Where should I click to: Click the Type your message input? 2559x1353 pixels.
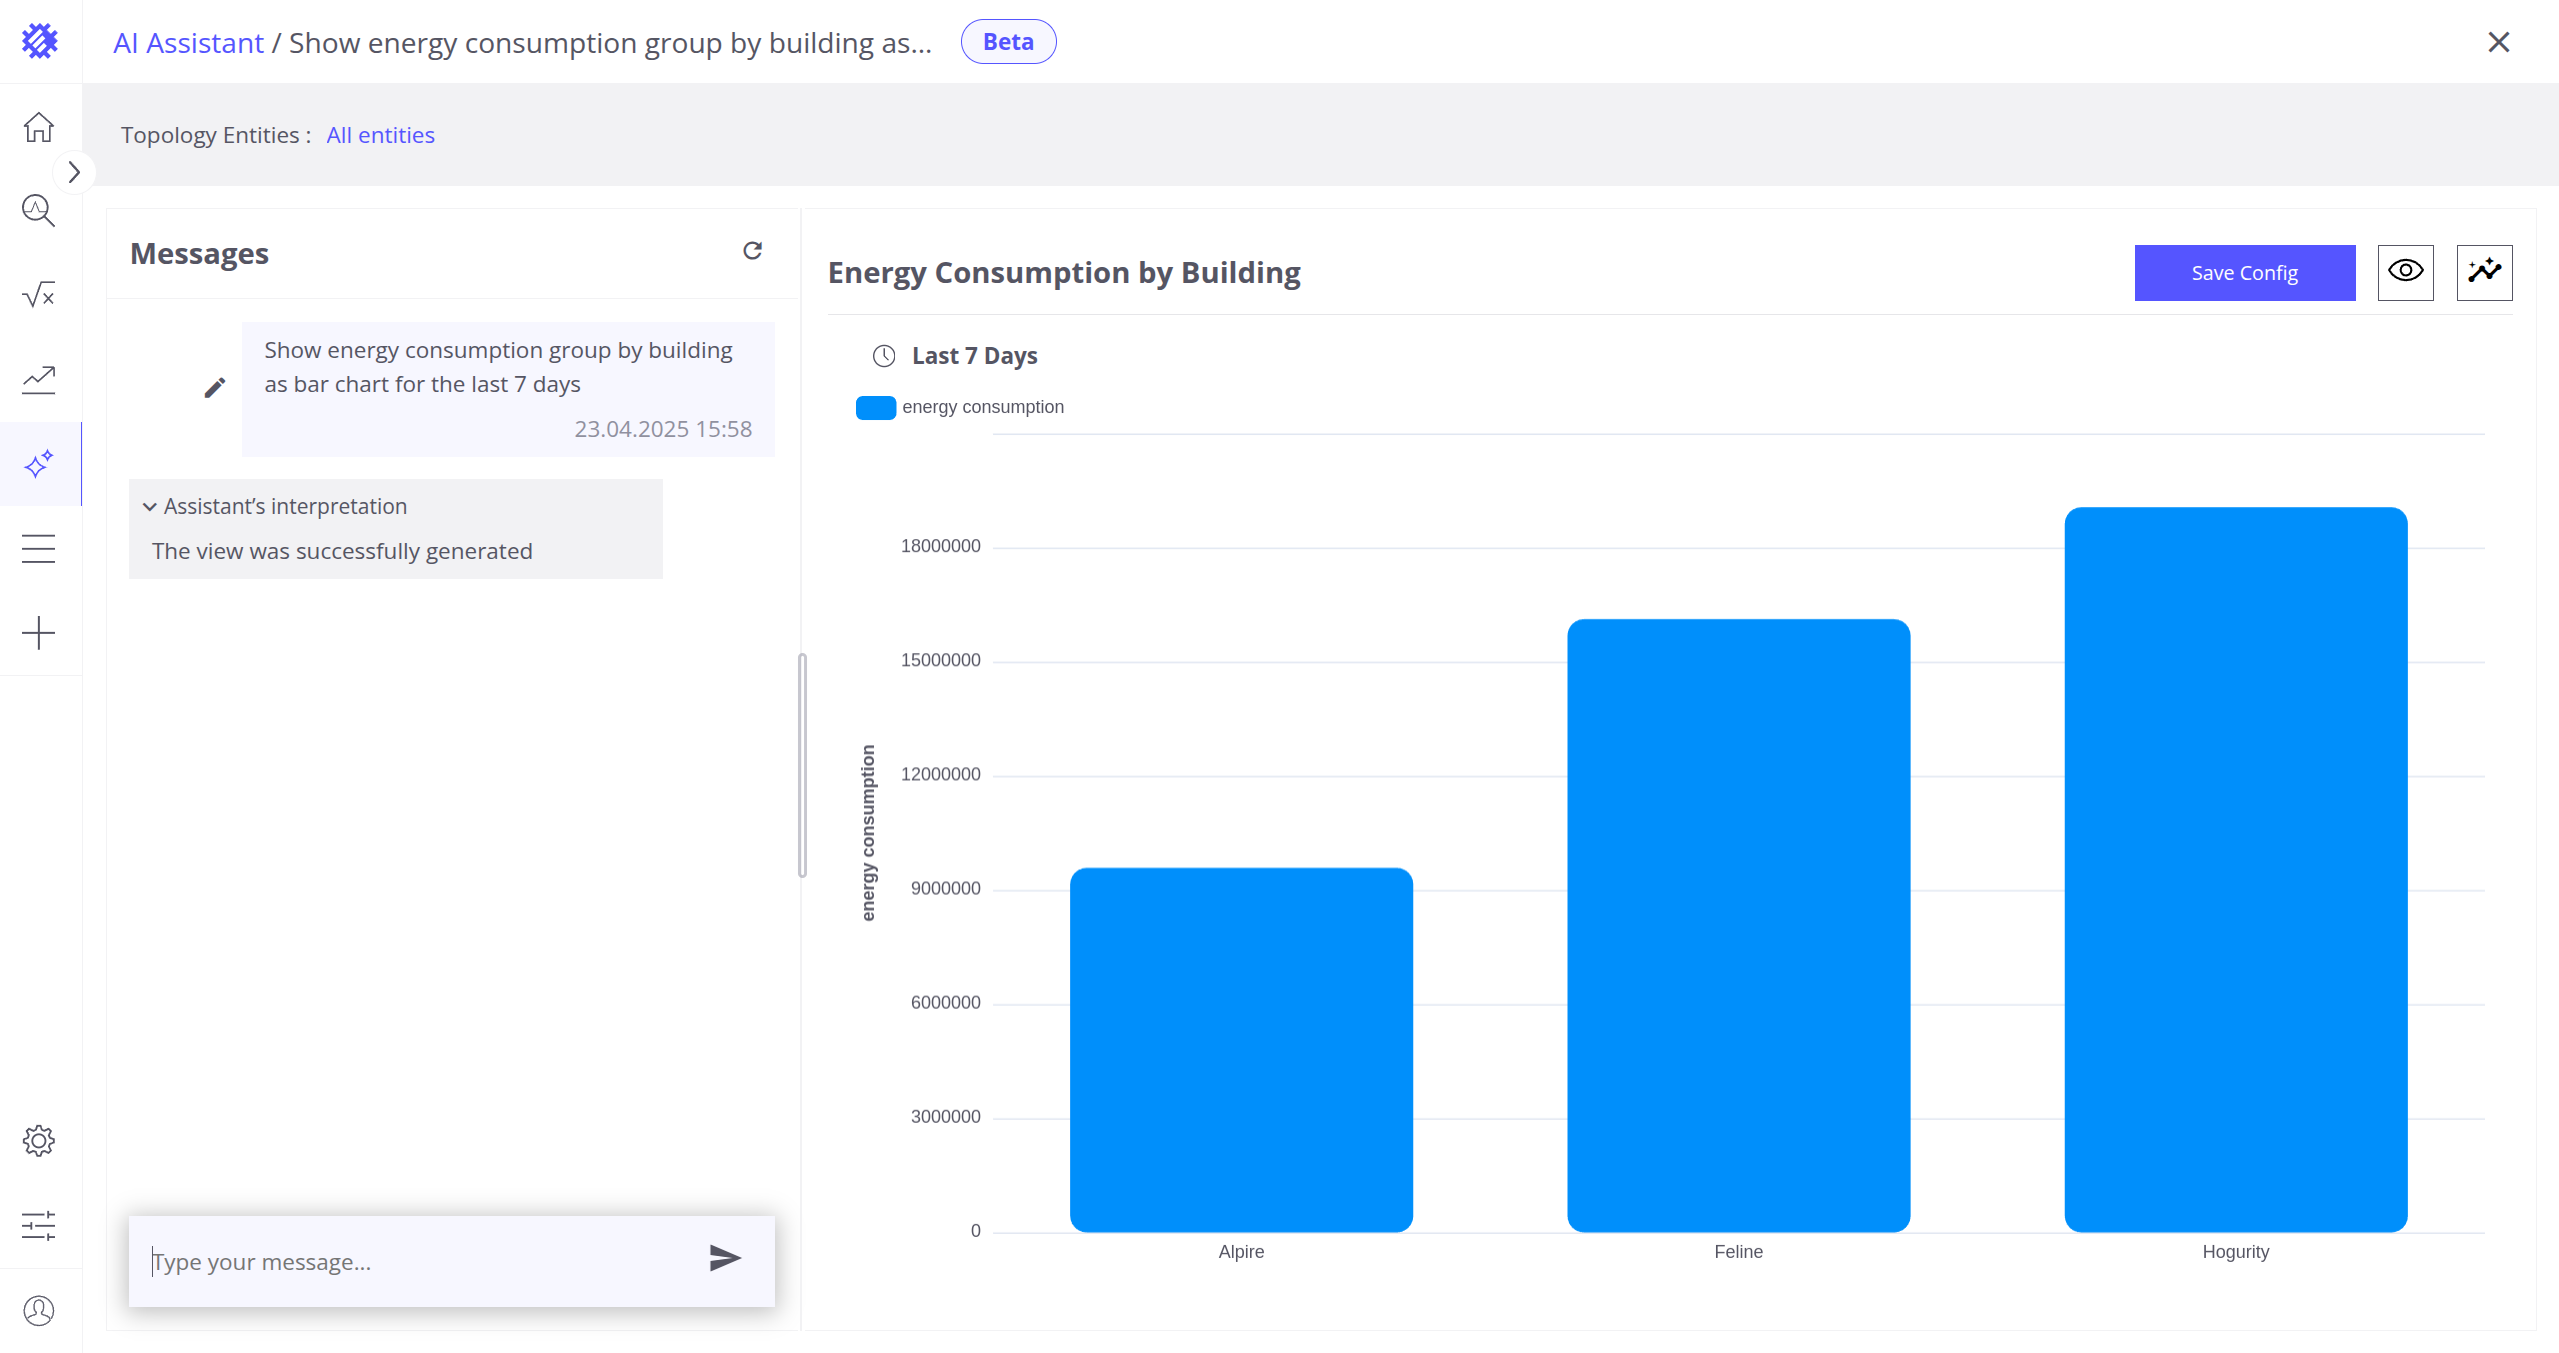click(420, 1262)
